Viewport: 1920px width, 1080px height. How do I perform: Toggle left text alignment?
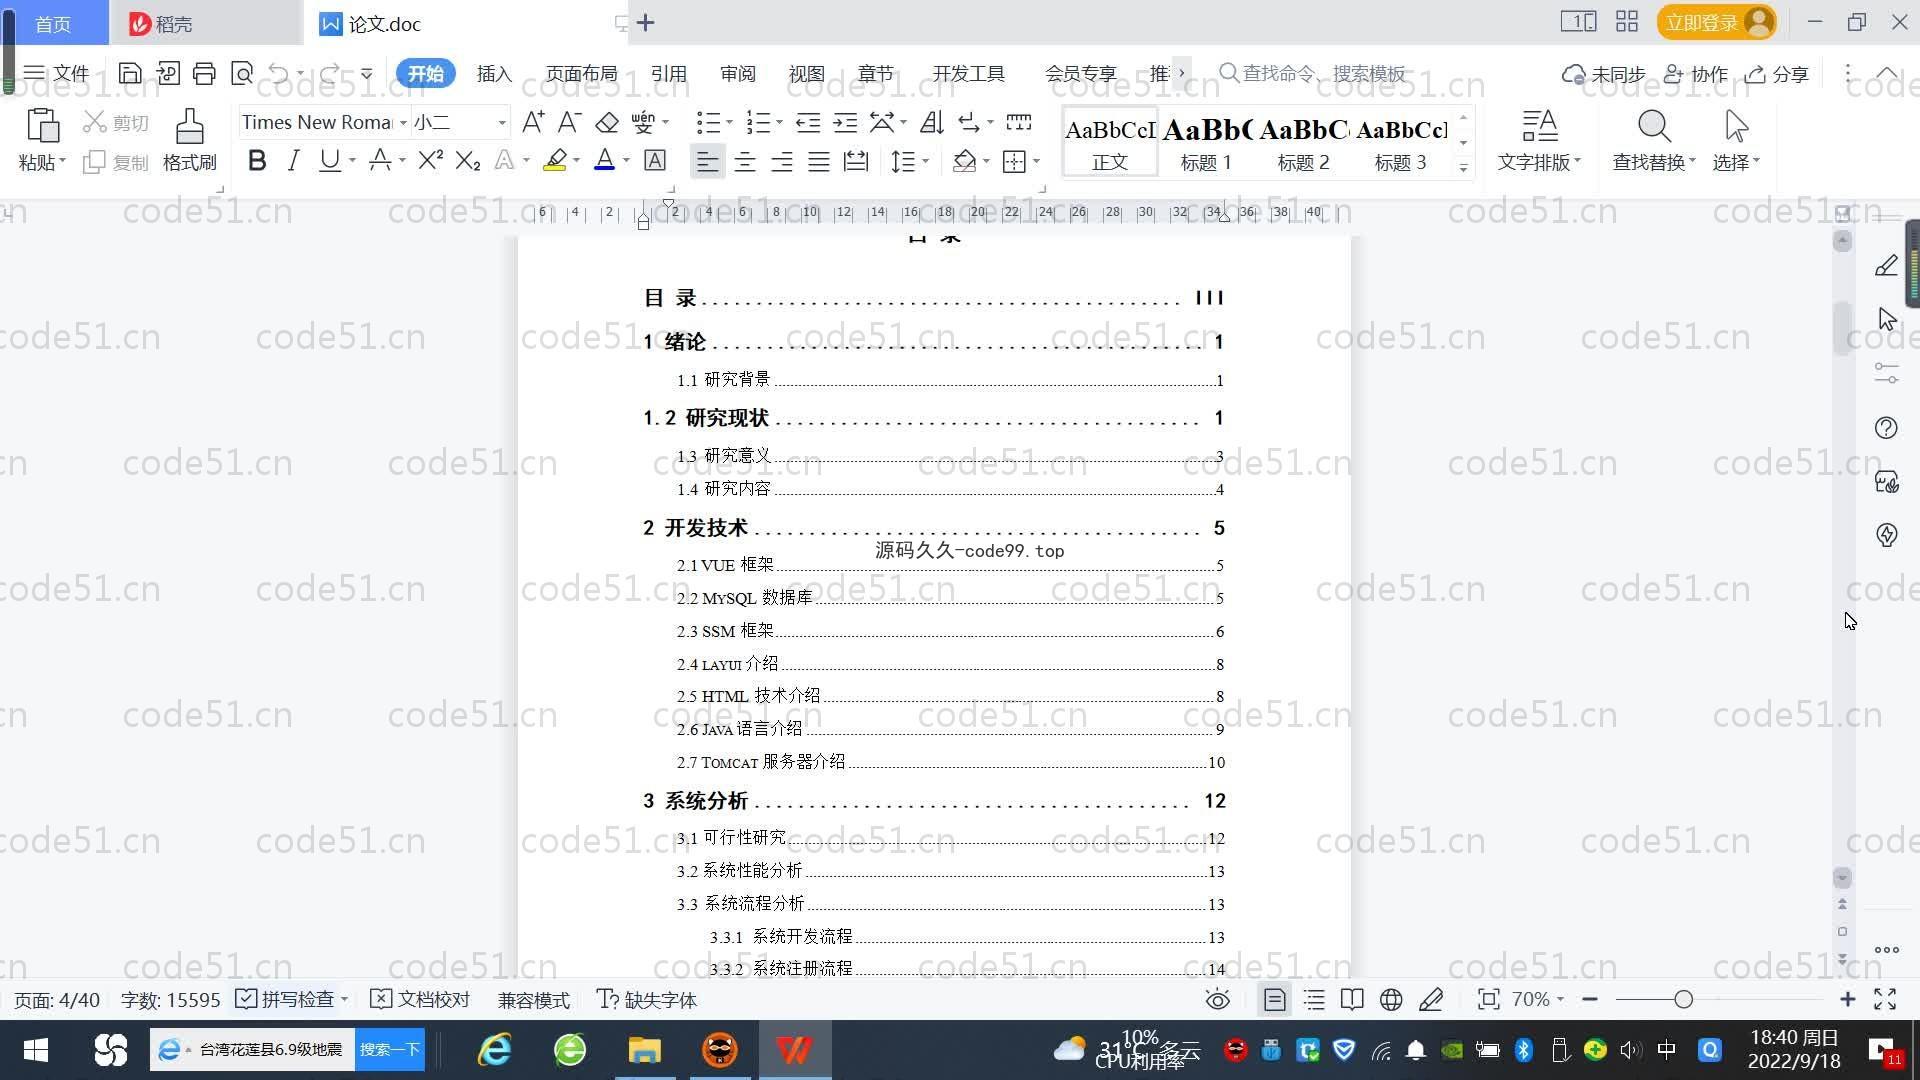(707, 161)
